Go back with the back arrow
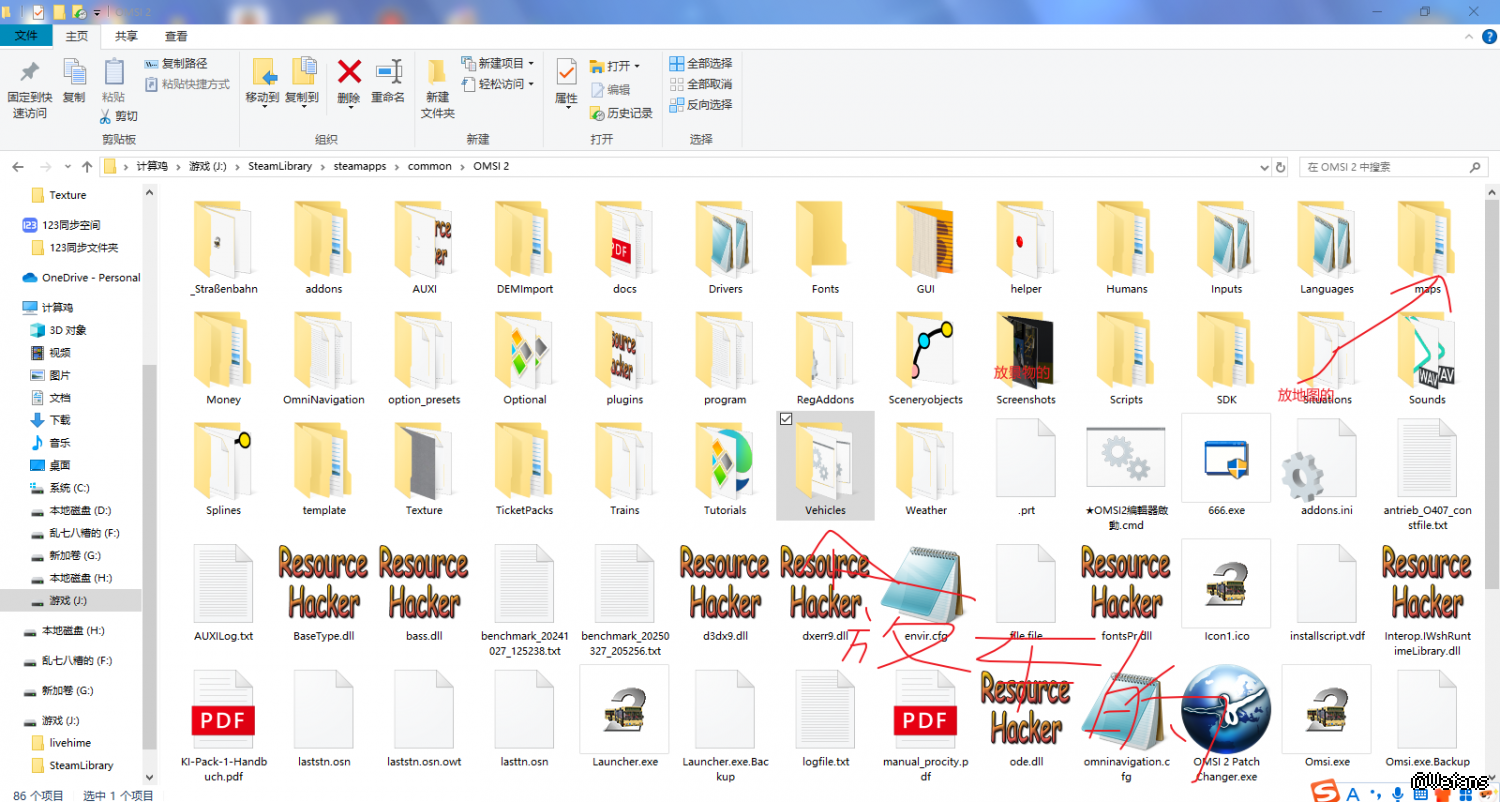This screenshot has height=802, width=1500. [17, 167]
